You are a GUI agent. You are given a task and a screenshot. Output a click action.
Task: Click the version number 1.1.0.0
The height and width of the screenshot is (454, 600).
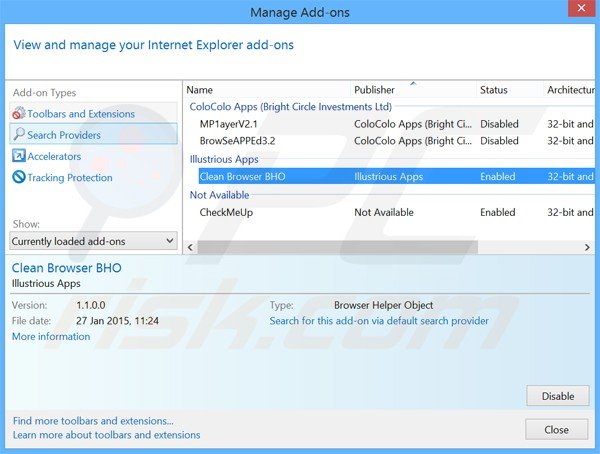(x=91, y=305)
